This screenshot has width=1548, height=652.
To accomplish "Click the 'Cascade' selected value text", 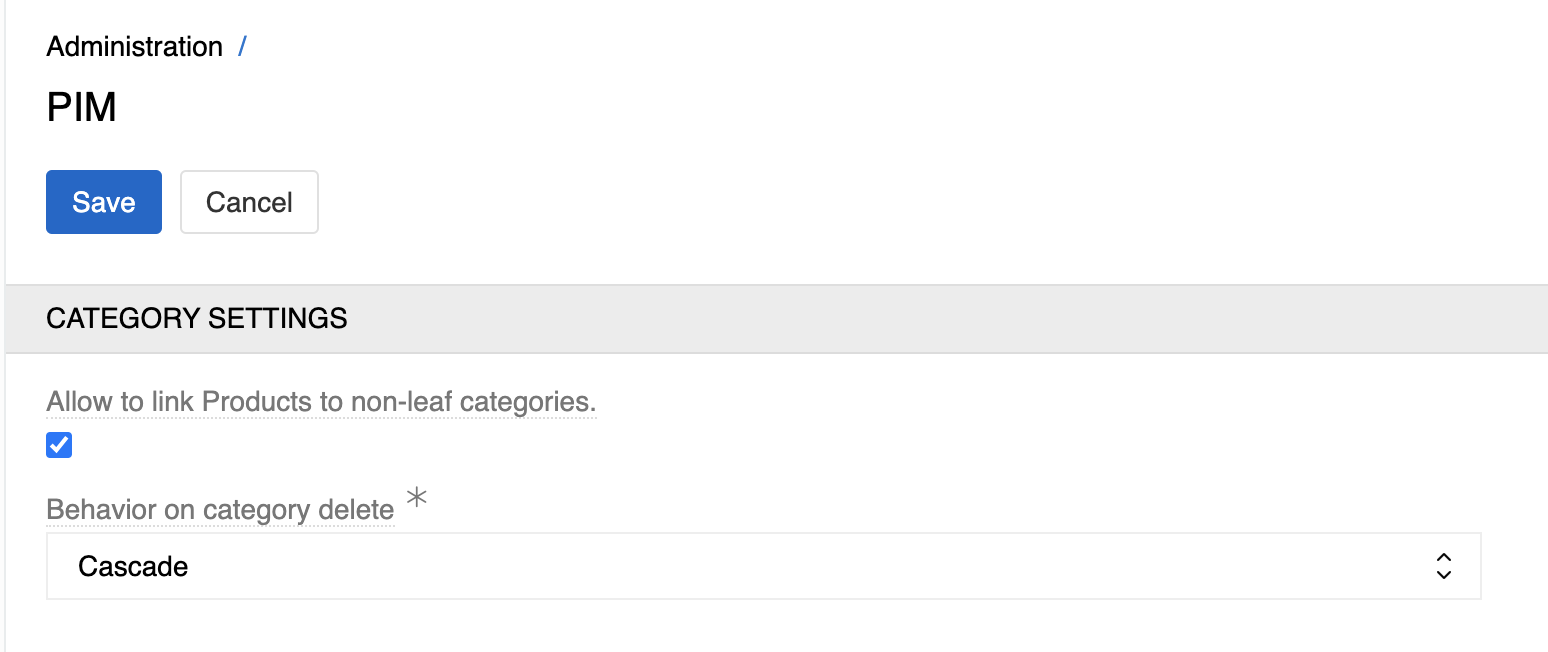I will pos(133,567).
